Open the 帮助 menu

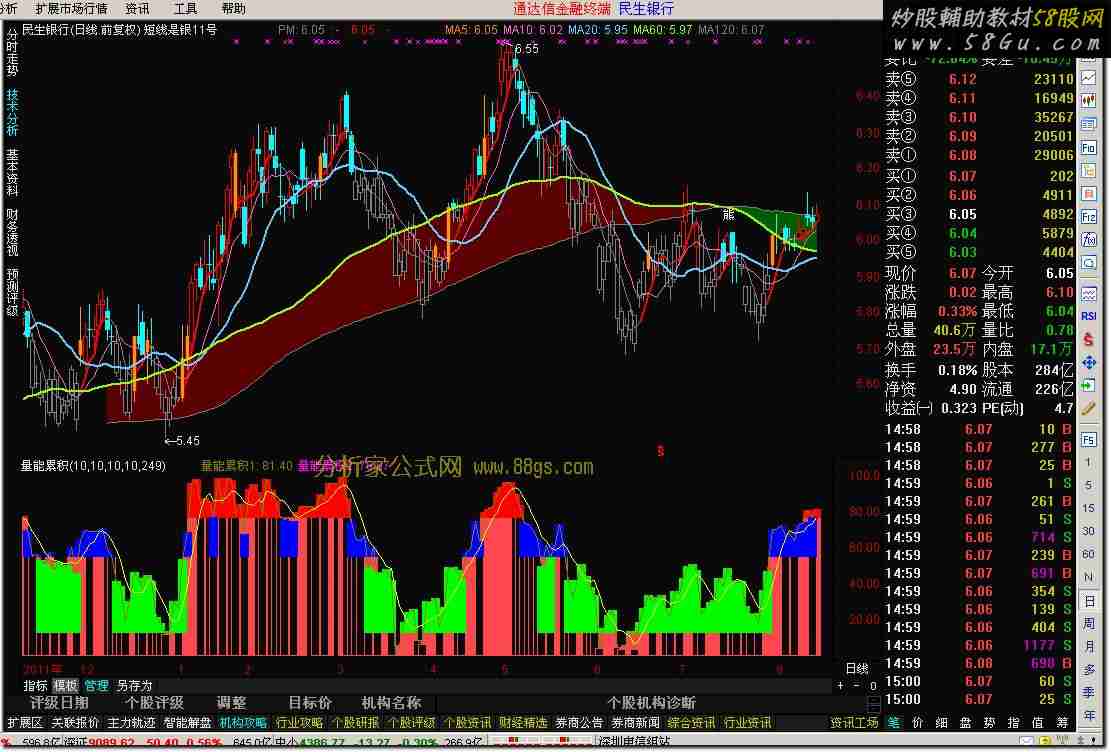pos(233,9)
